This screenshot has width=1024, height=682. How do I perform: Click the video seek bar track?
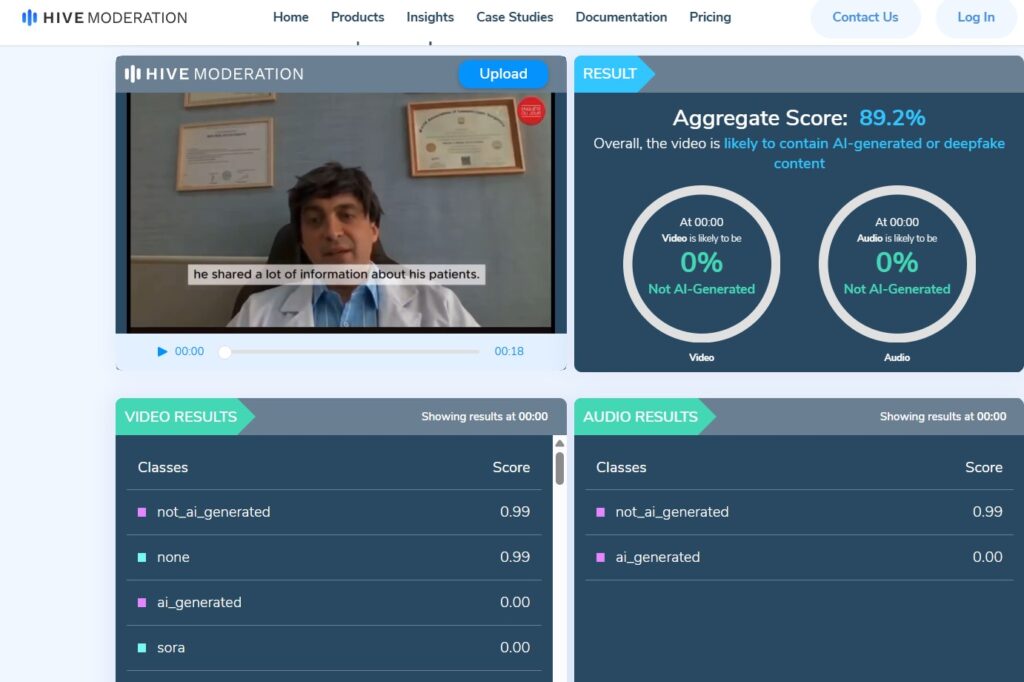[352, 351]
